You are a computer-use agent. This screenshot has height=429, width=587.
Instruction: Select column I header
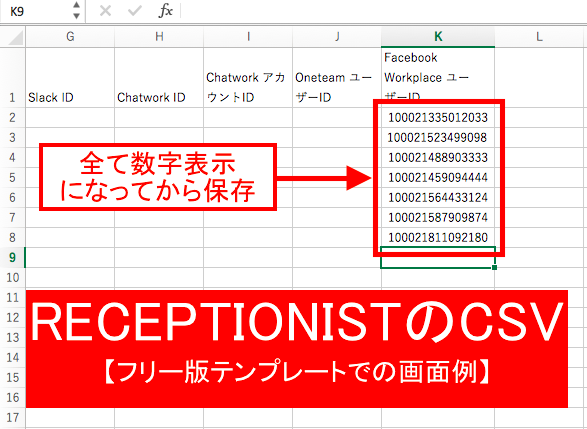click(248, 37)
